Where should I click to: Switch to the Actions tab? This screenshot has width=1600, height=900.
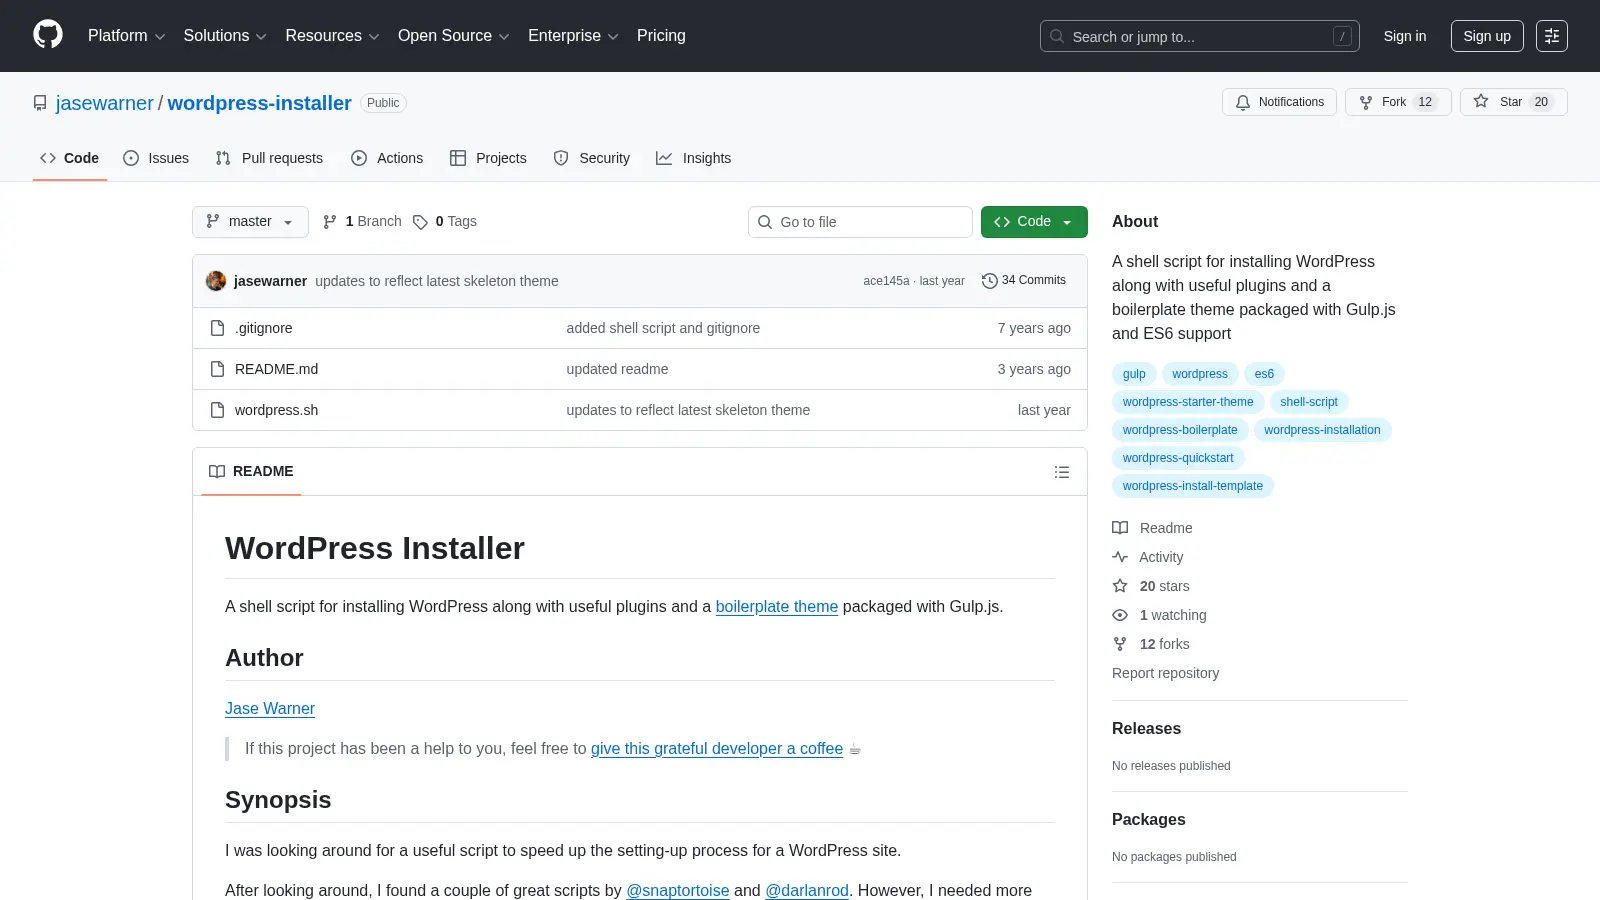[x=387, y=158]
